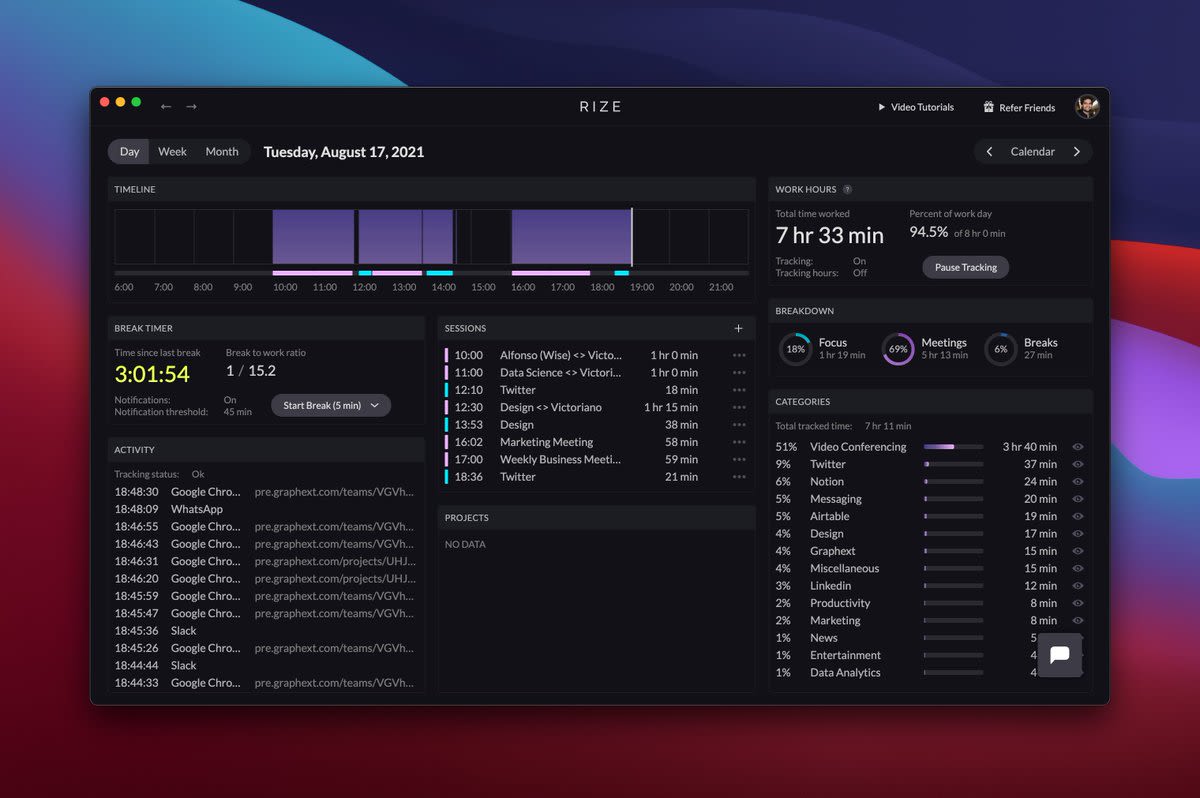Go to previous day in Calendar
The image size is (1200, 798).
pos(989,152)
